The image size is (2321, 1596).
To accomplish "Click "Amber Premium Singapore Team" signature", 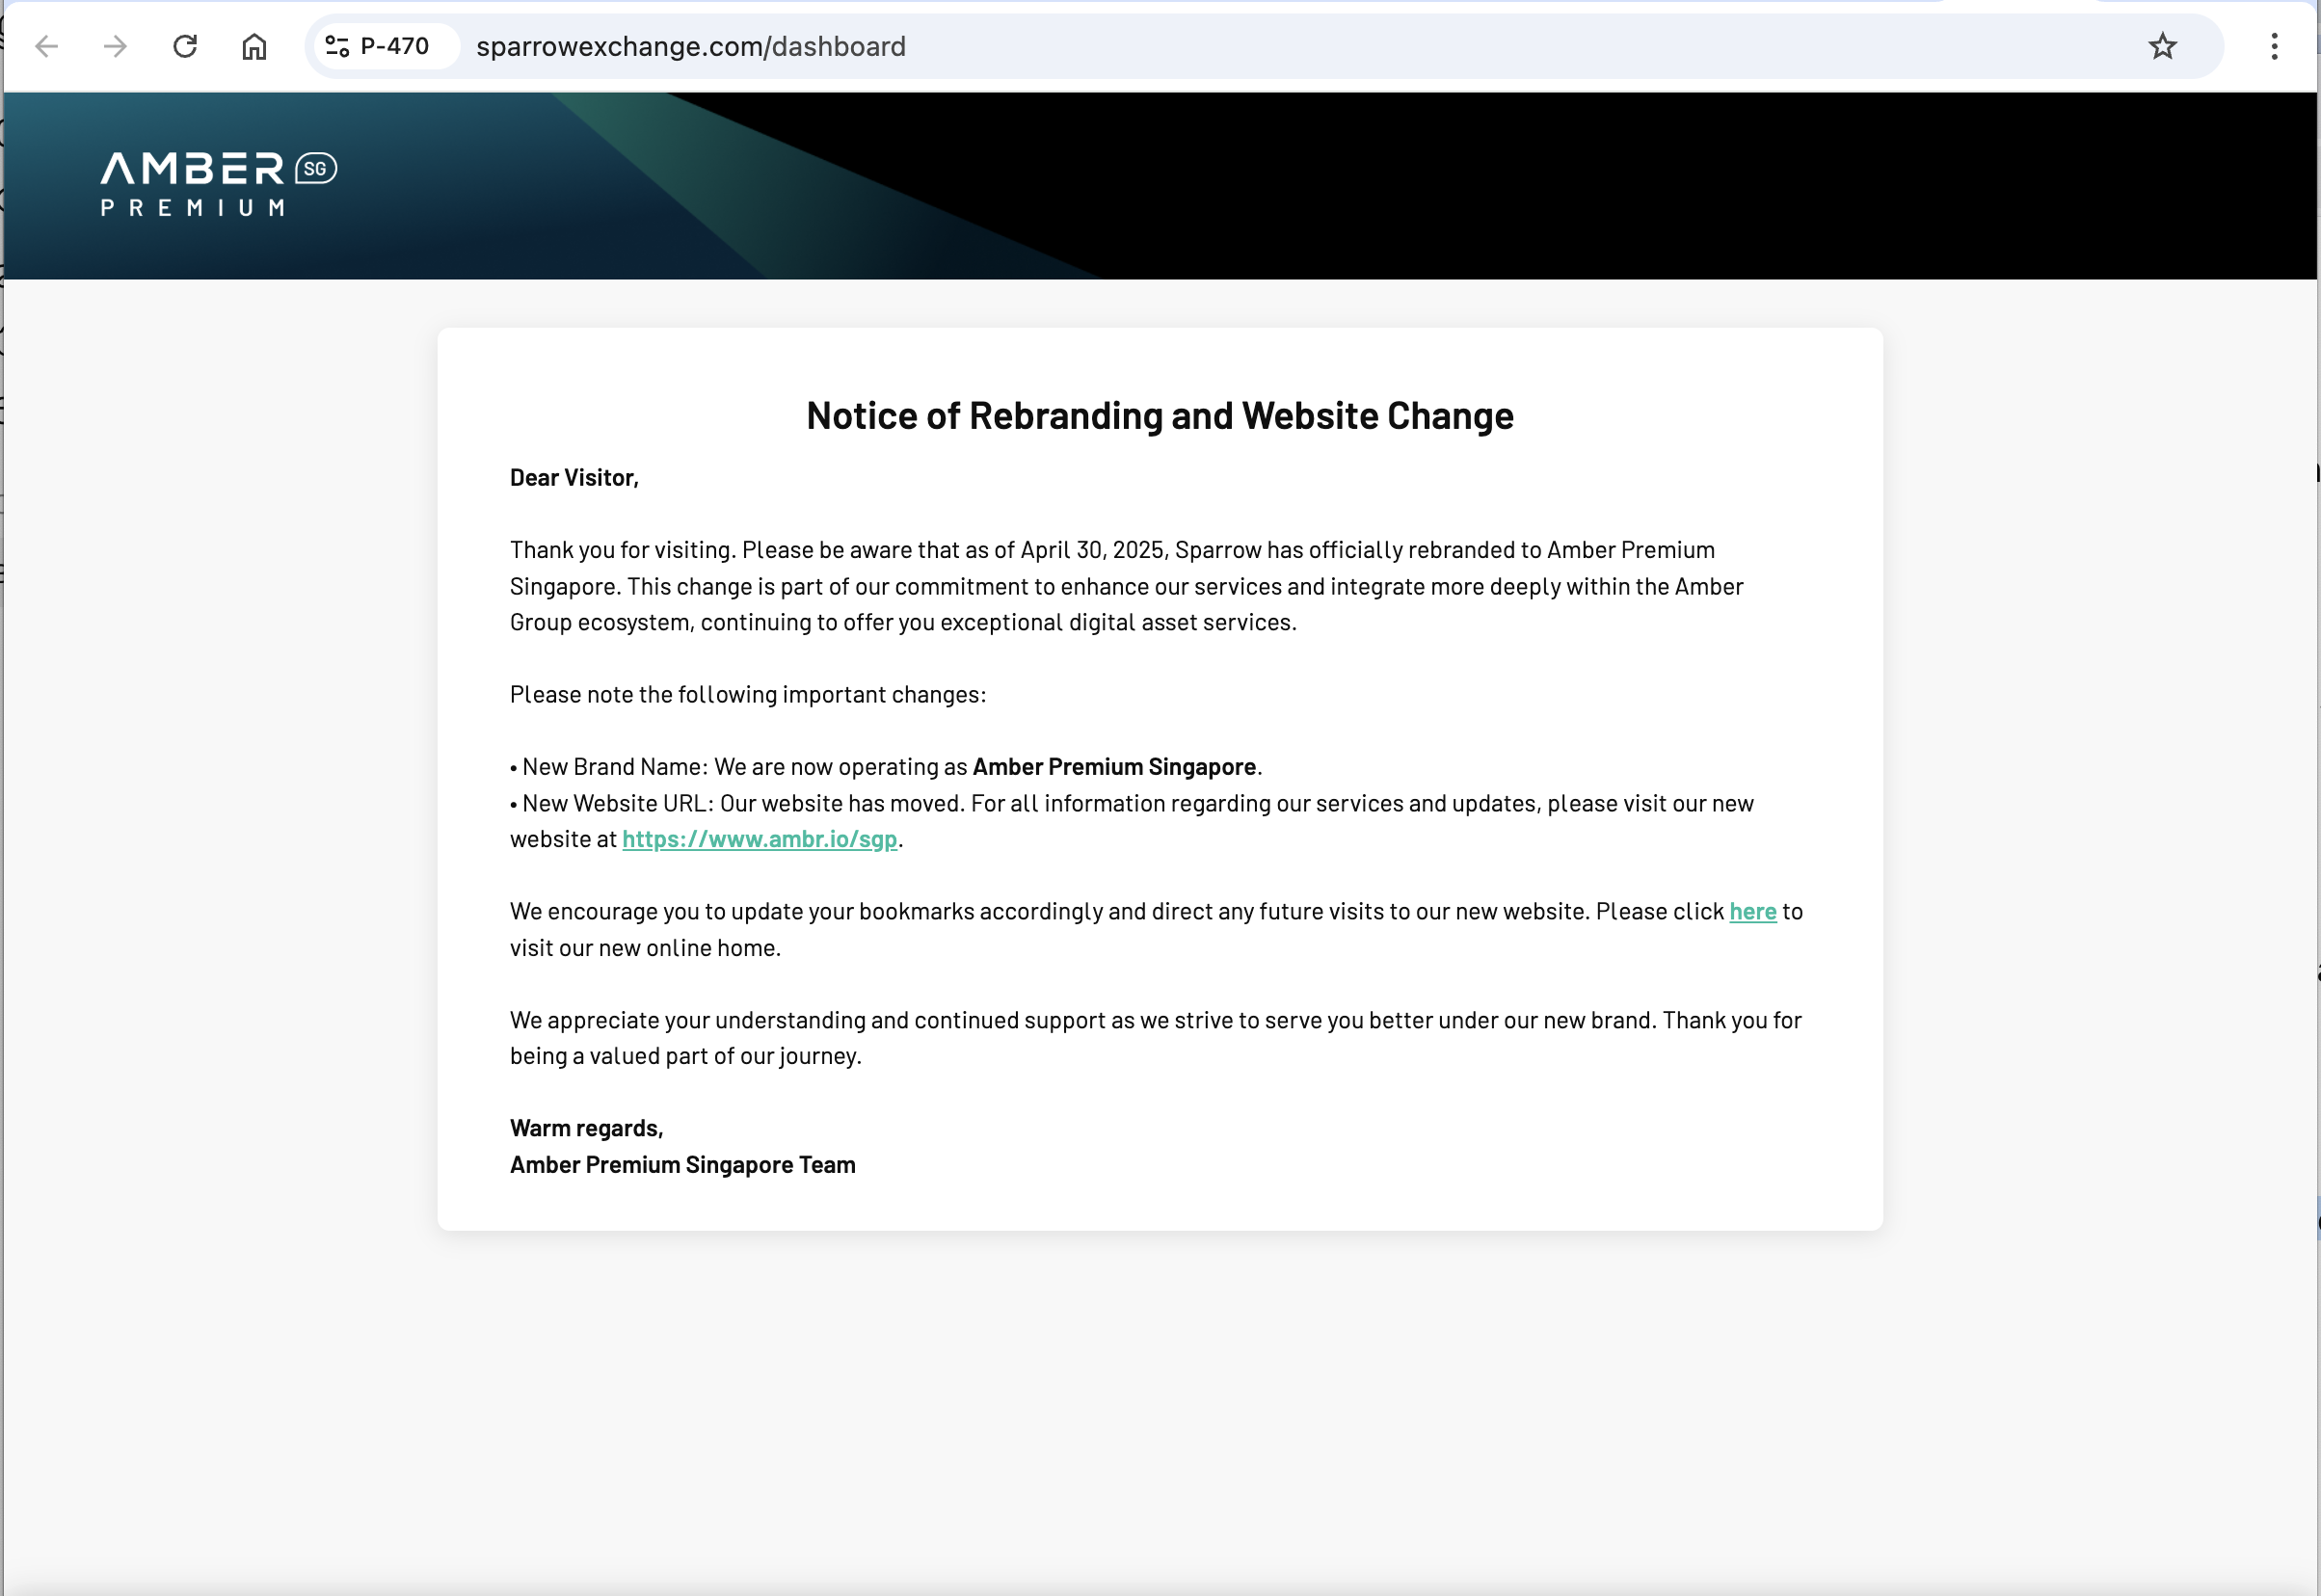I will (x=682, y=1165).
